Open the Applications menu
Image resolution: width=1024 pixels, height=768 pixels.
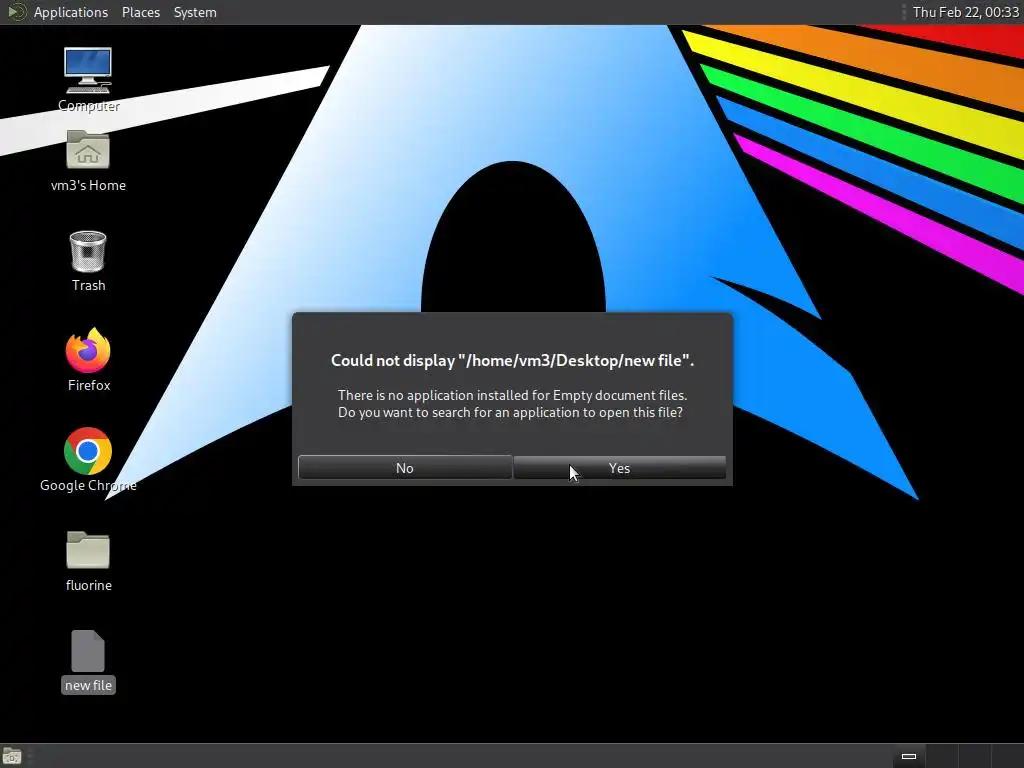click(x=71, y=12)
